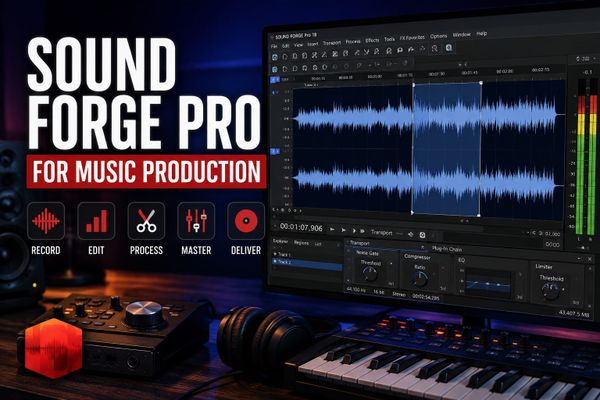Open the Process menu
Viewport: 600px width, 400px height.
coord(353,41)
